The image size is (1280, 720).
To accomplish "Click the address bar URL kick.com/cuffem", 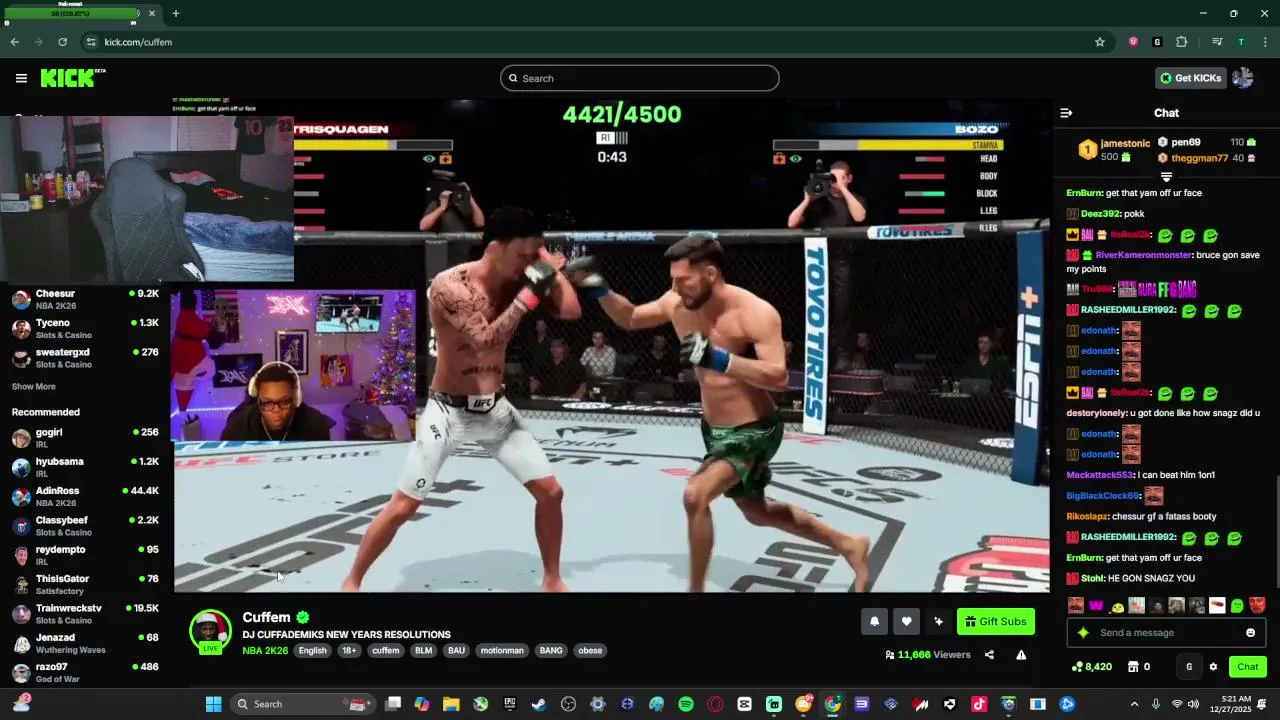I will tap(138, 42).
